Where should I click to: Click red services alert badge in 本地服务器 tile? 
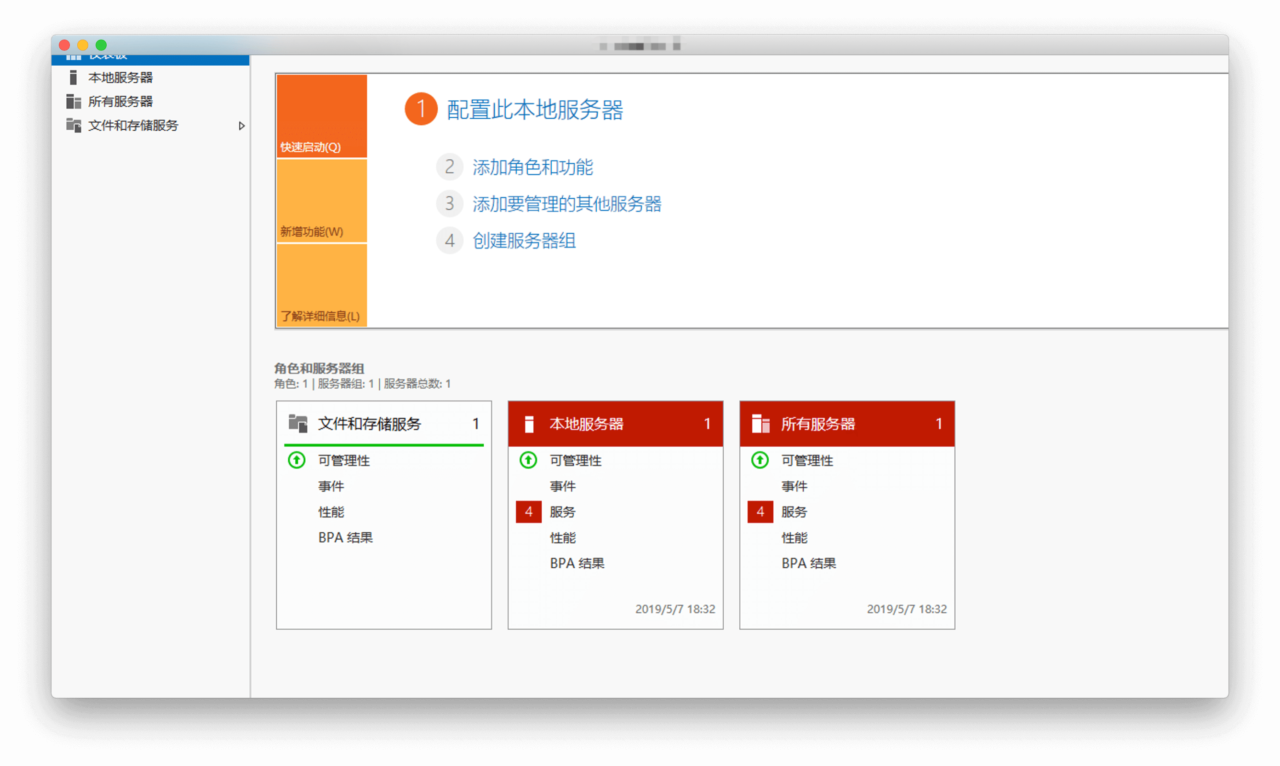528,512
